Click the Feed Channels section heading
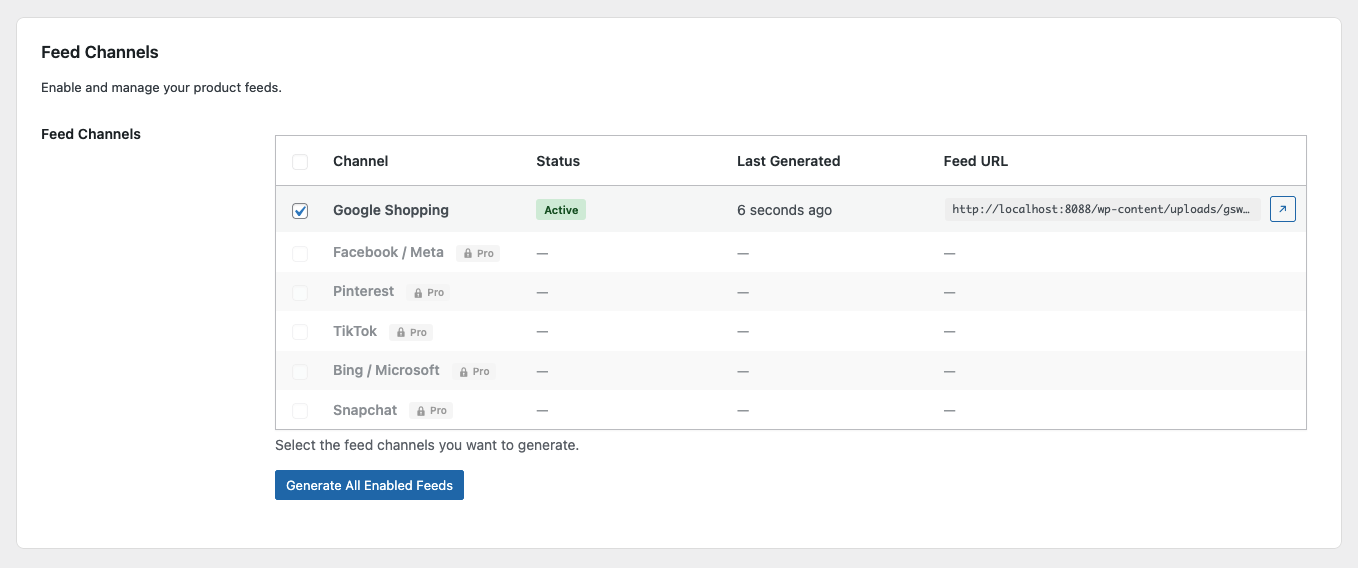Viewport: 1358px width, 568px height. [x=100, y=52]
